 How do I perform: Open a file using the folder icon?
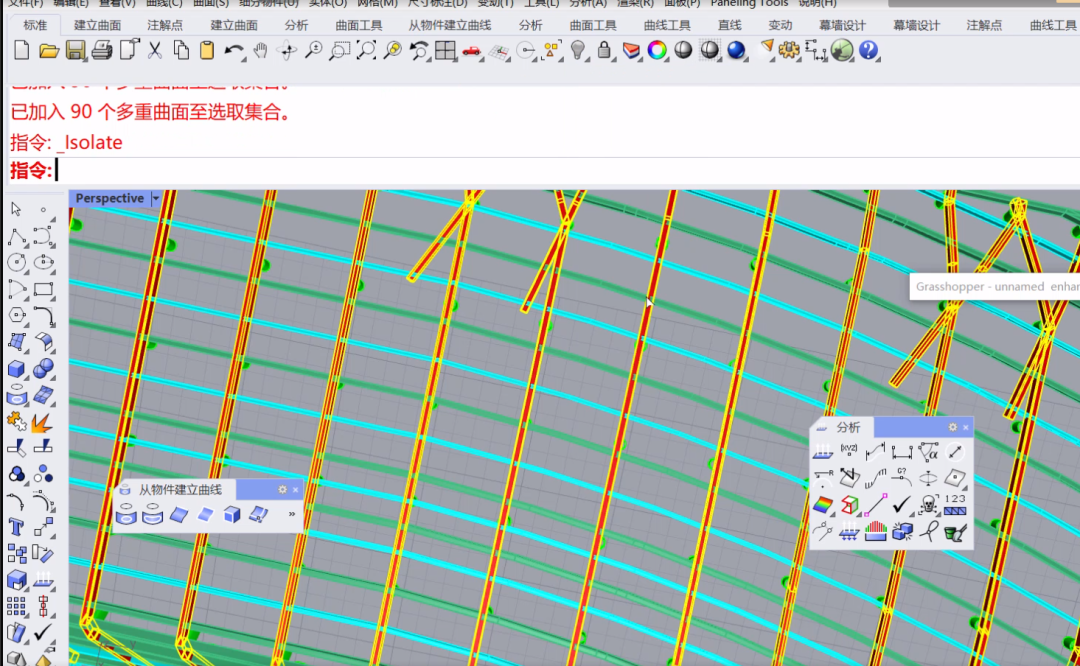(48, 50)
